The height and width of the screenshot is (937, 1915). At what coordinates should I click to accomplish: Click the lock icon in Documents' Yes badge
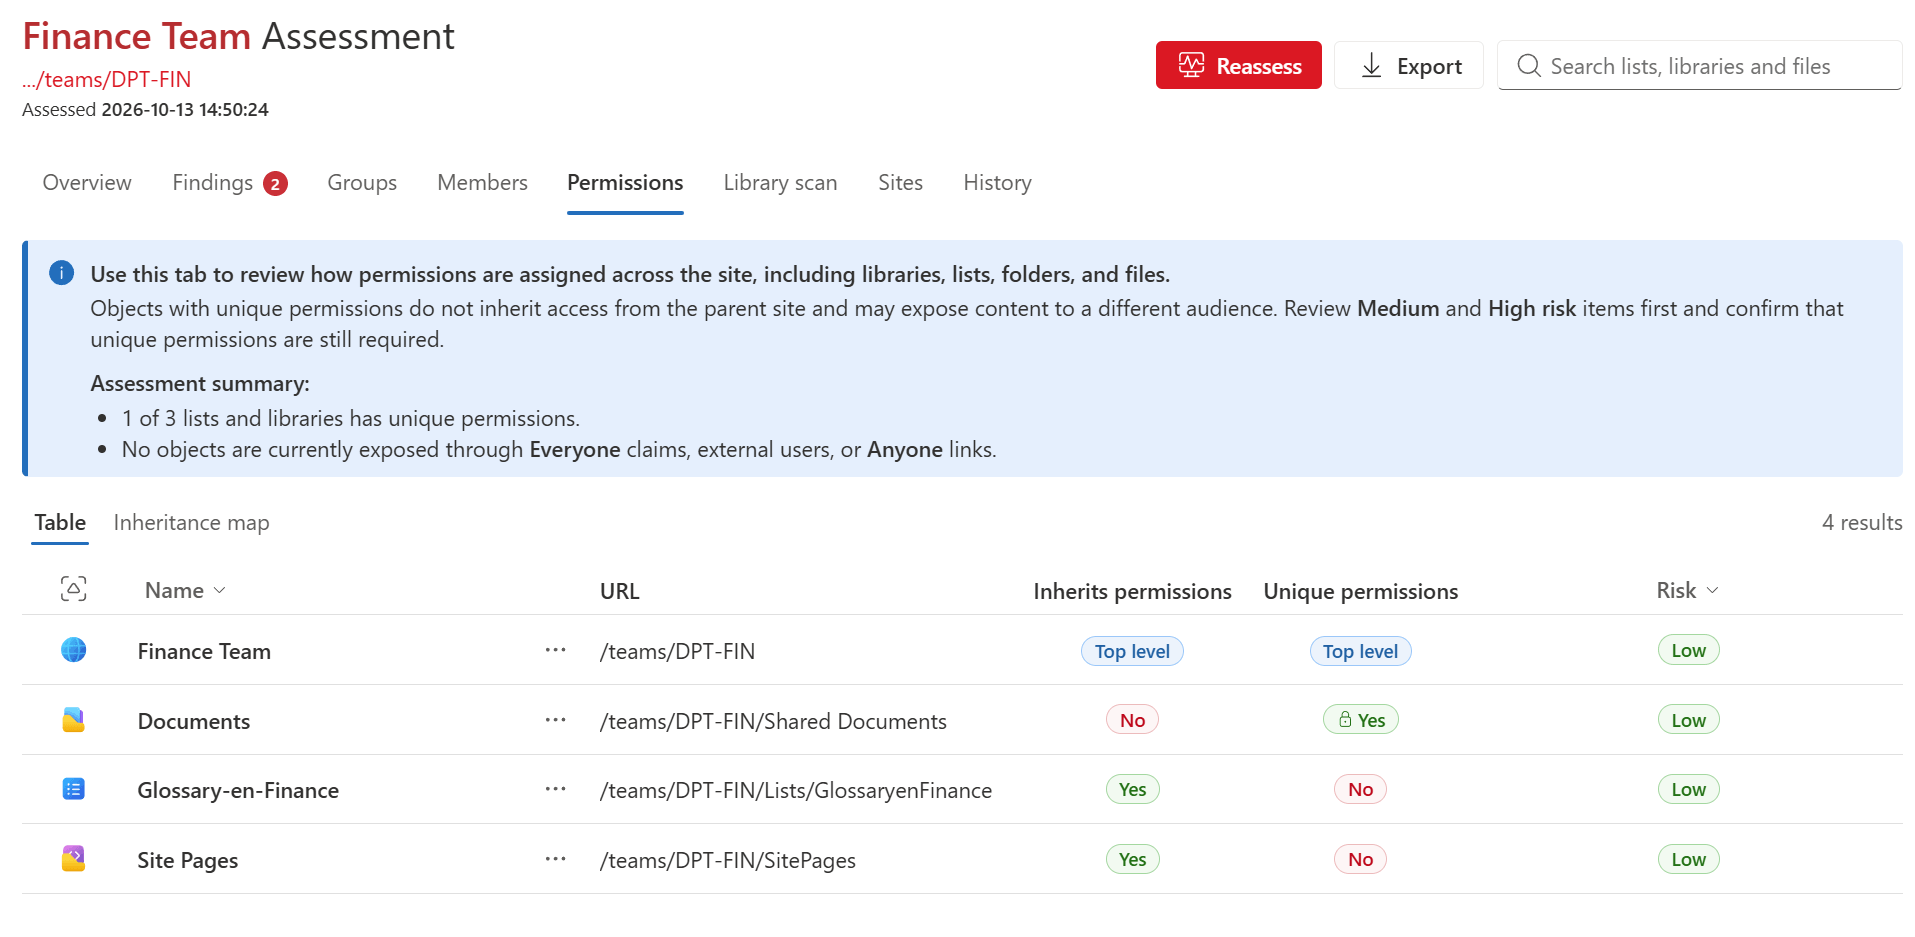[1345, 720]
